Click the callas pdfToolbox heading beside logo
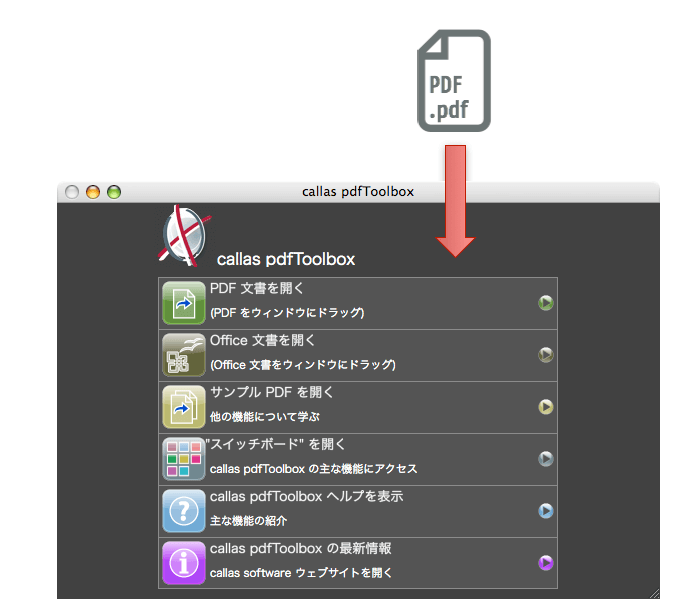The width and height of the screenshot is (700, 610). click(x=286, y=259)
